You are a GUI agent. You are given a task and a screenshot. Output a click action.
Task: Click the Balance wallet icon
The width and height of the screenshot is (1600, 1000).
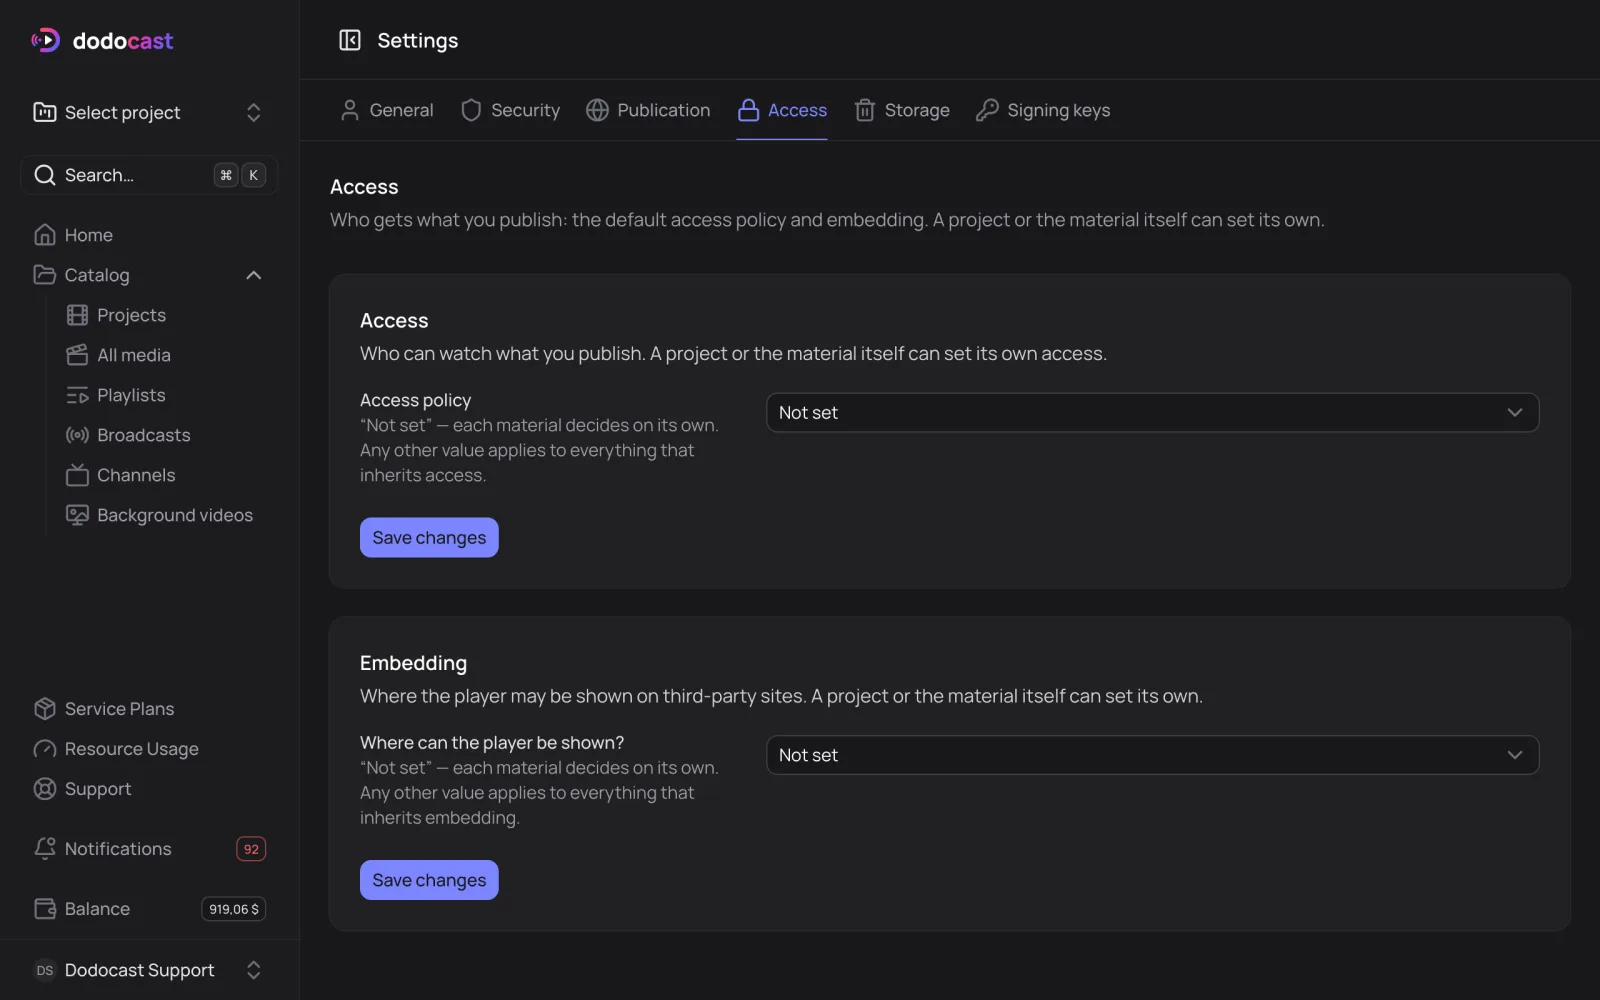click(x=44, y=909)
